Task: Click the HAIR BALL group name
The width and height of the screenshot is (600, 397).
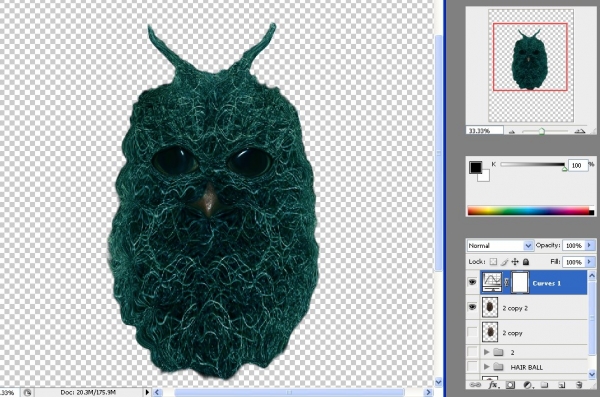Action: [x=527, y=367]
